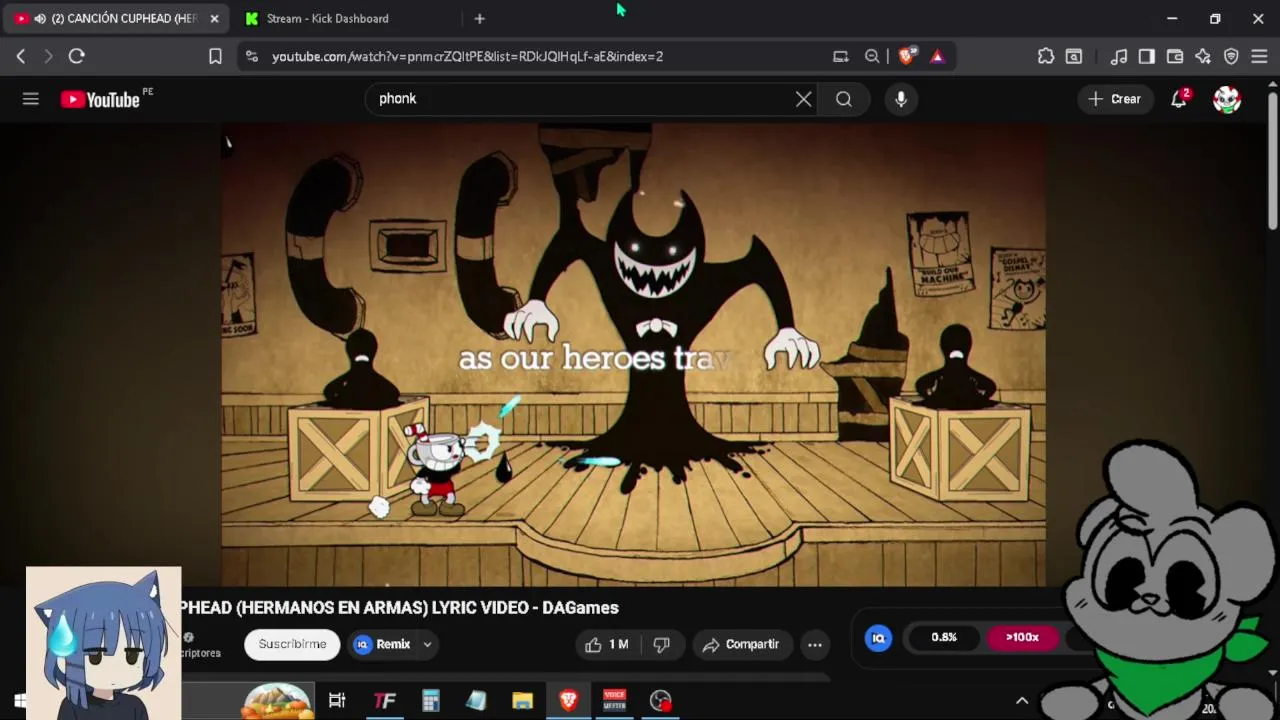1280x720 pixels.
Task: Click the video player to pause
Action: (x=633, y=355)
